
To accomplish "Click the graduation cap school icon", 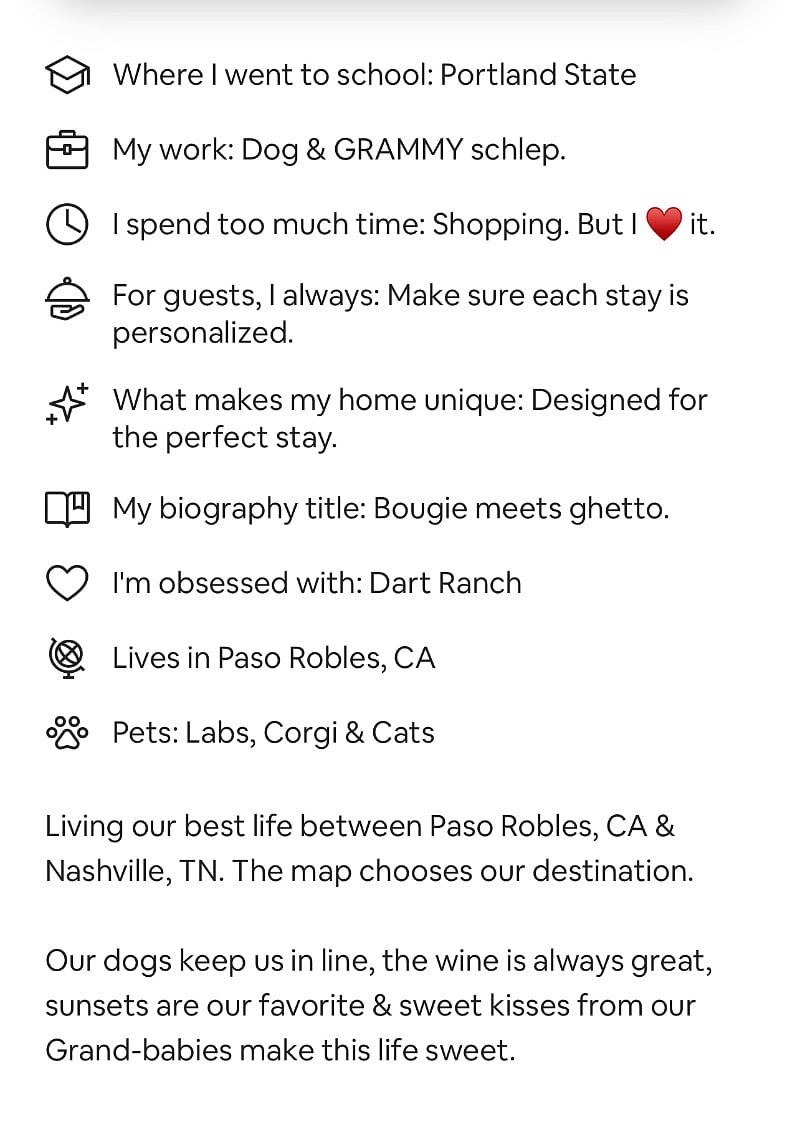I will tap(67, 75).
